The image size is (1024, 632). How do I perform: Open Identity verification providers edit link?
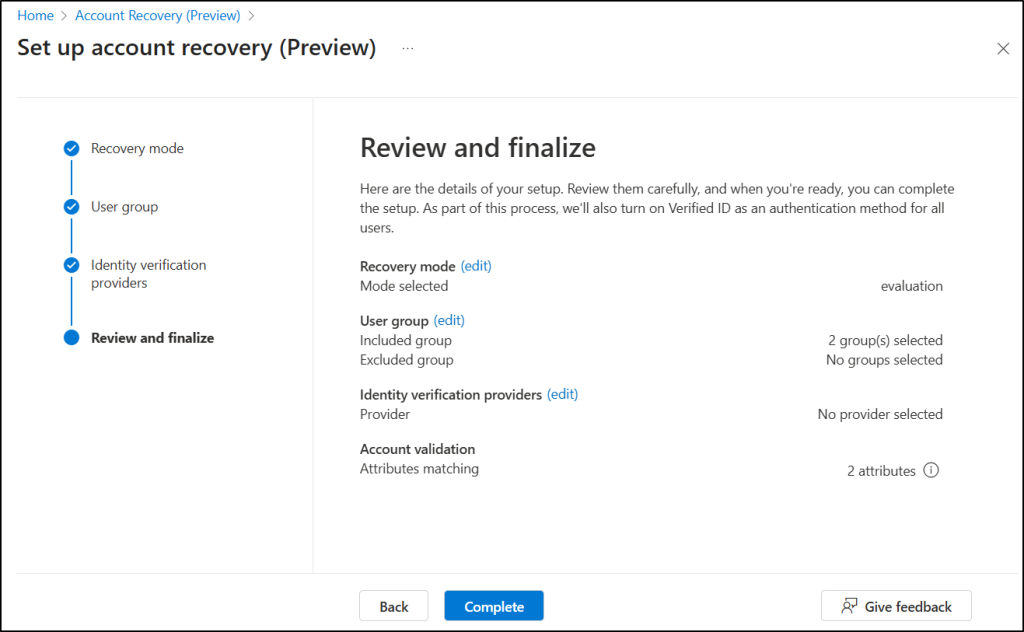click(x=562, y=394)
